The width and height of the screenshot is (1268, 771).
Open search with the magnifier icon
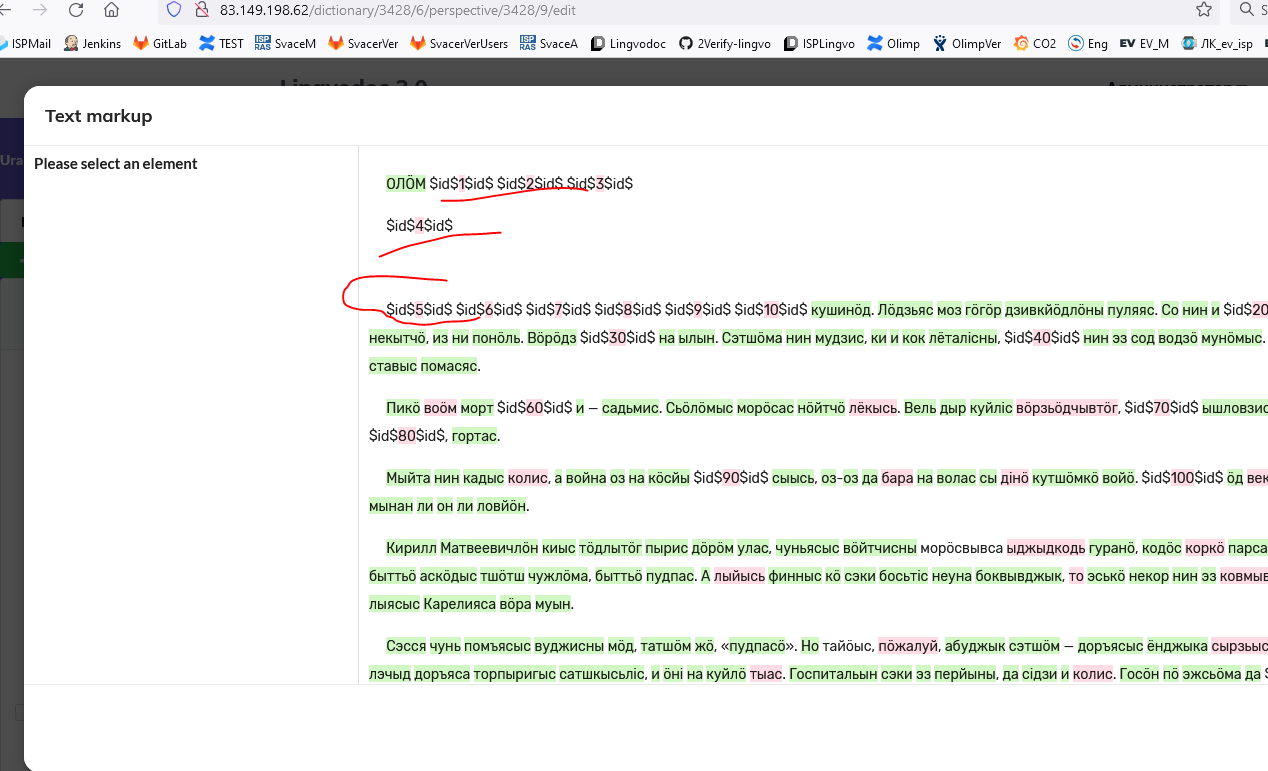1245,12
